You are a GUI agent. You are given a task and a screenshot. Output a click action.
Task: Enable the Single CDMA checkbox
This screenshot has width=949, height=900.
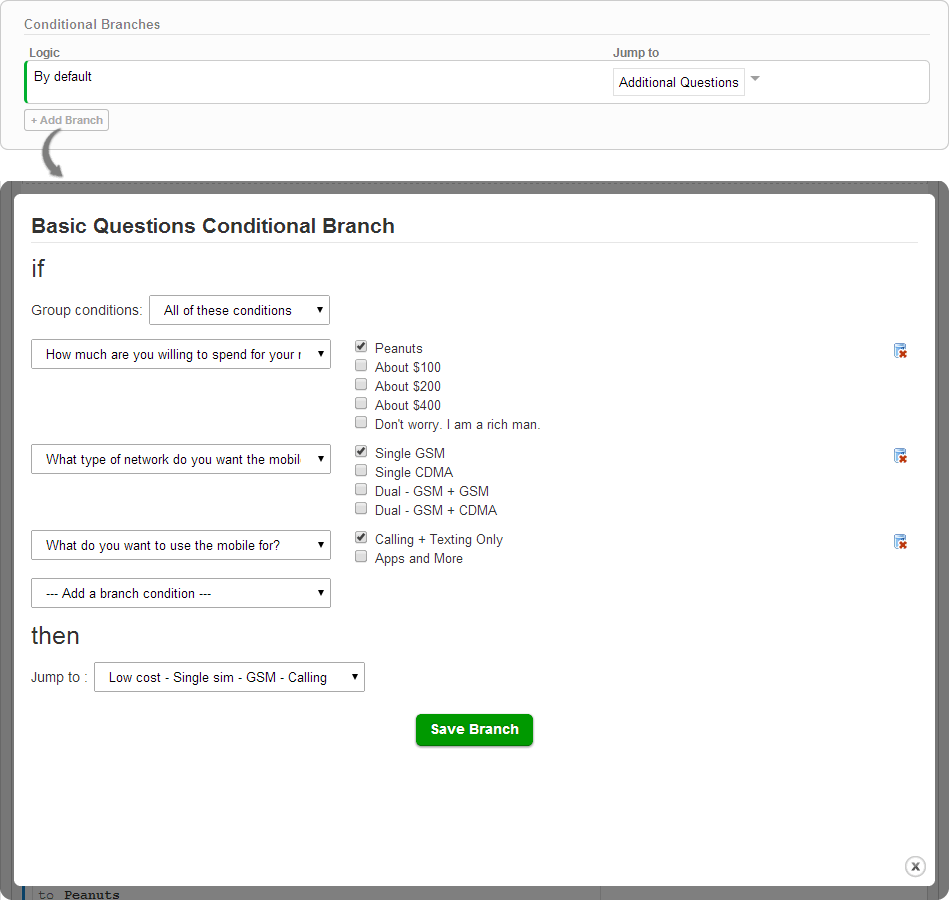pyautogui.click(x=361, y=471)
